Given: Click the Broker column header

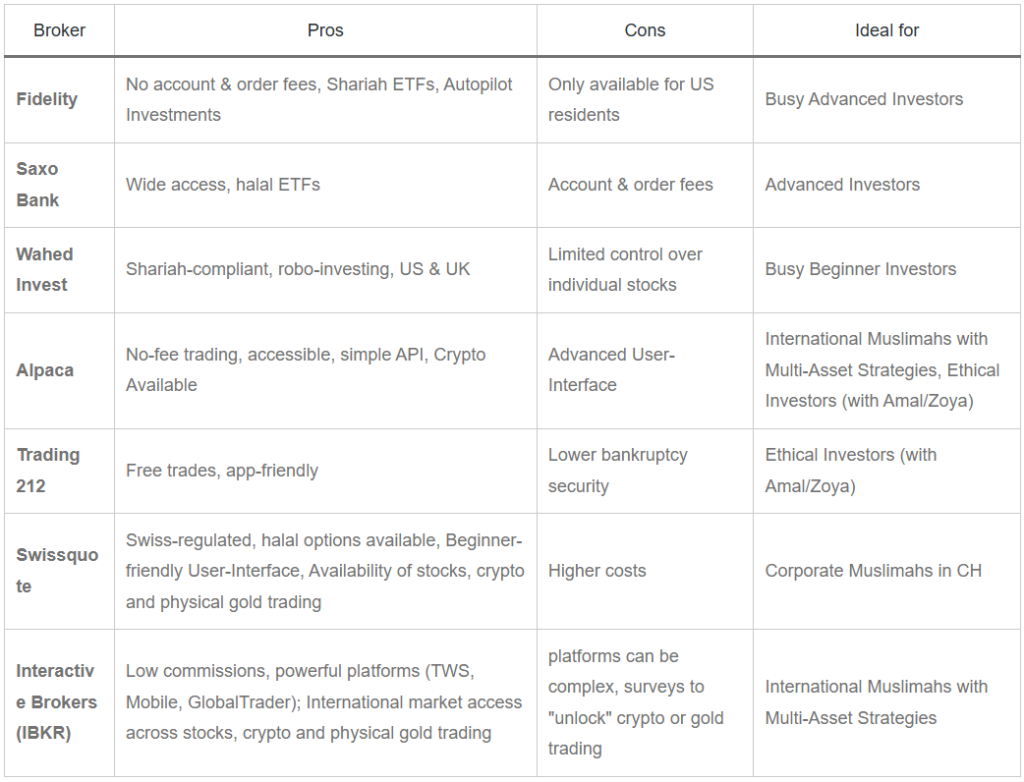Looking at the screenshot, I should pyautogui.click(x=59, y=30).
